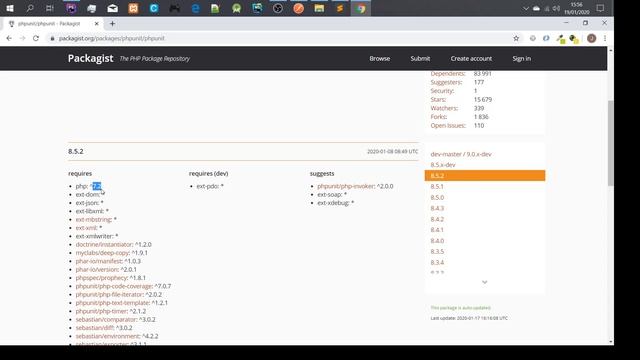Select version dev-master / 9.0.x-dev
Viewport: 640px width, 360px height.
click(461, 154)
